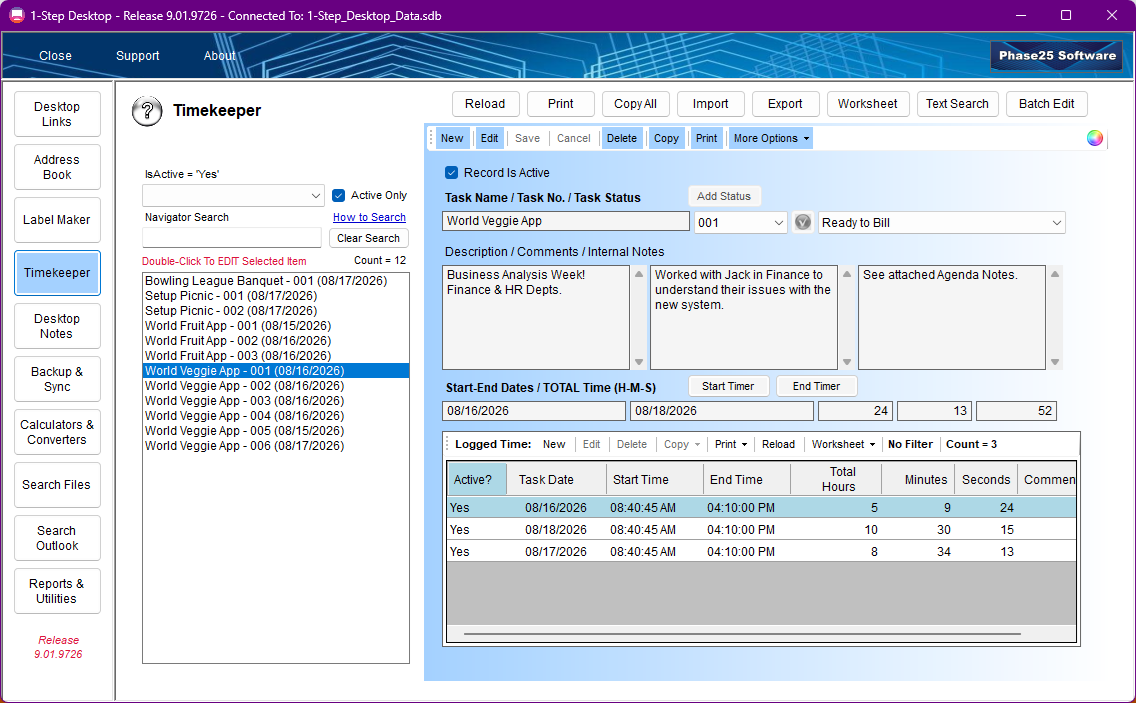Click down arrow of Comments box scrollbar
The height and width of the screenshot is (703, 1136).
[846, 362]
